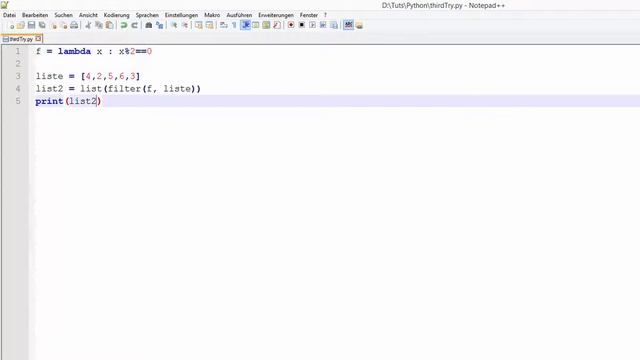Undo with the green arrow icon
Viewport: 640px width, 360px height.
click(x=124, y=25)
